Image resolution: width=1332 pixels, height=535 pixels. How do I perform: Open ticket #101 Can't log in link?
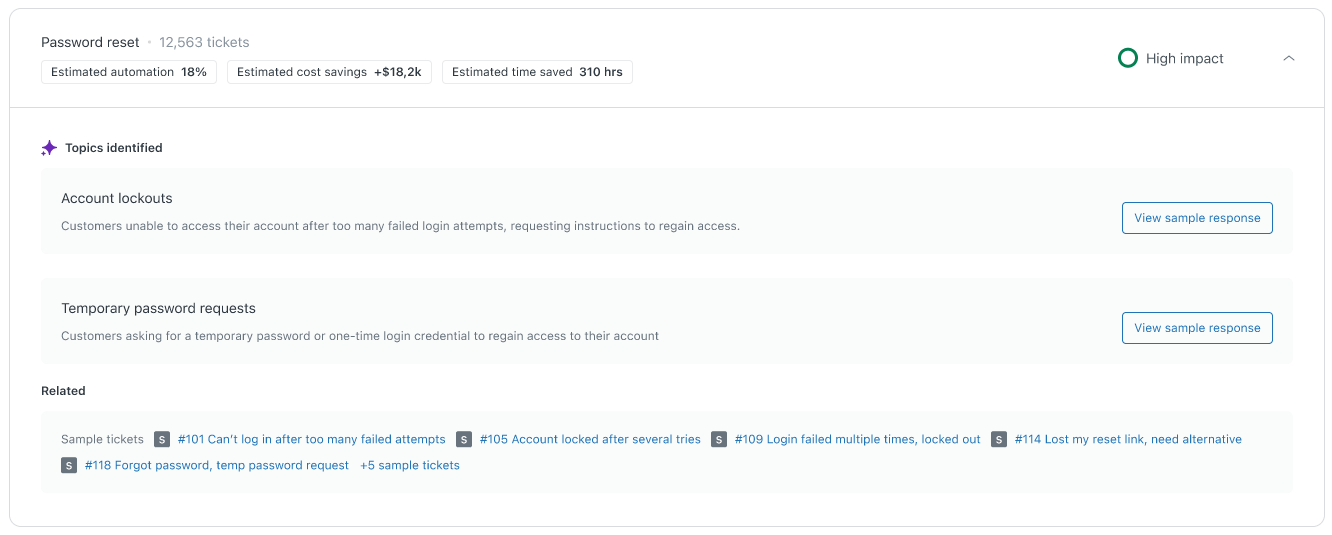pyautogui.click(x=311, y=439)
